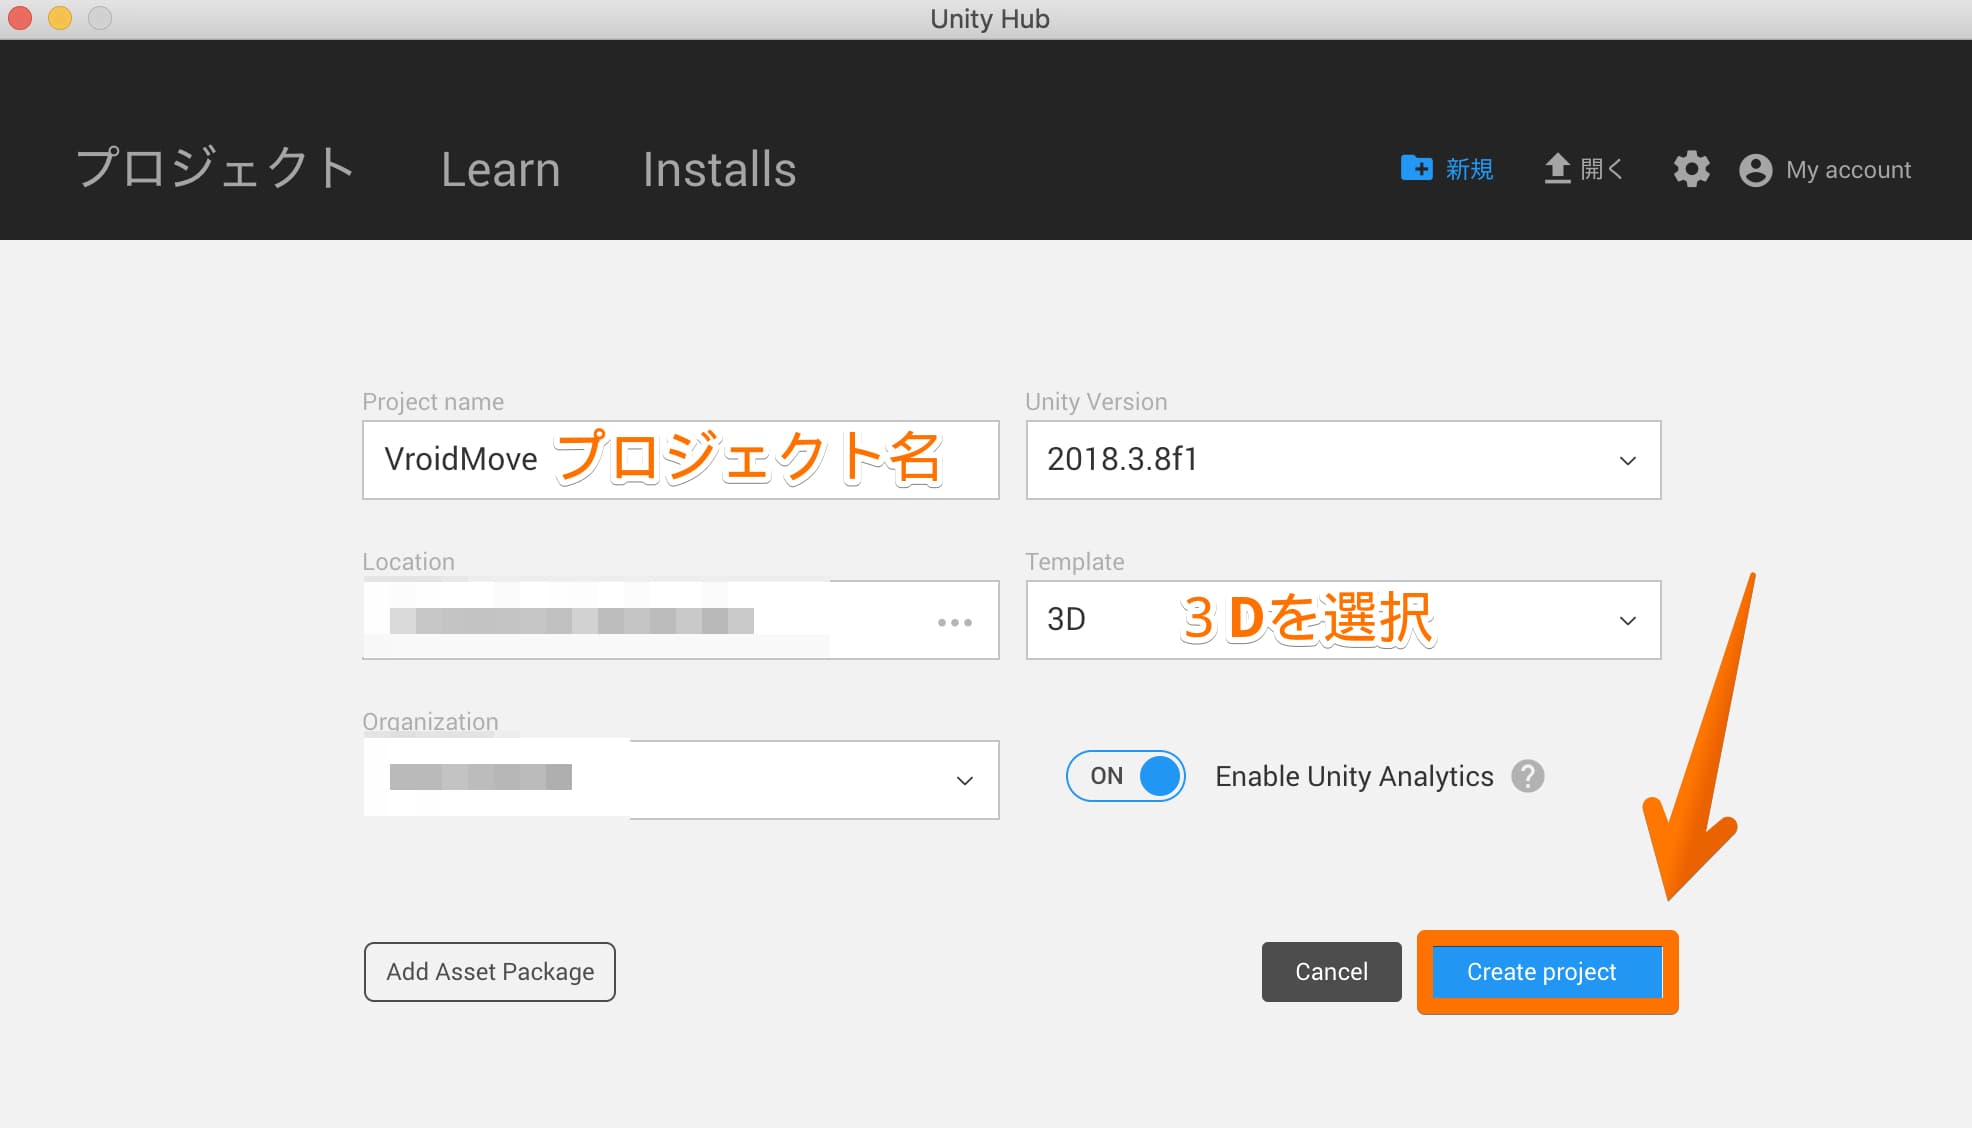
Task: Click the Cancel button
Action: [1331, 972]
